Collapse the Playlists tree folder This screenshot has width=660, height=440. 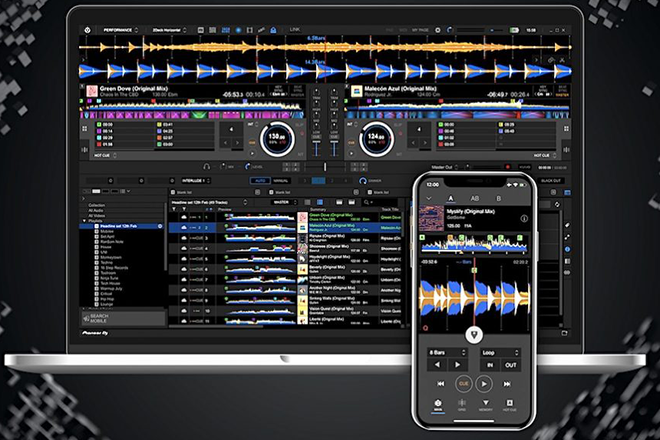pos(82,219)
